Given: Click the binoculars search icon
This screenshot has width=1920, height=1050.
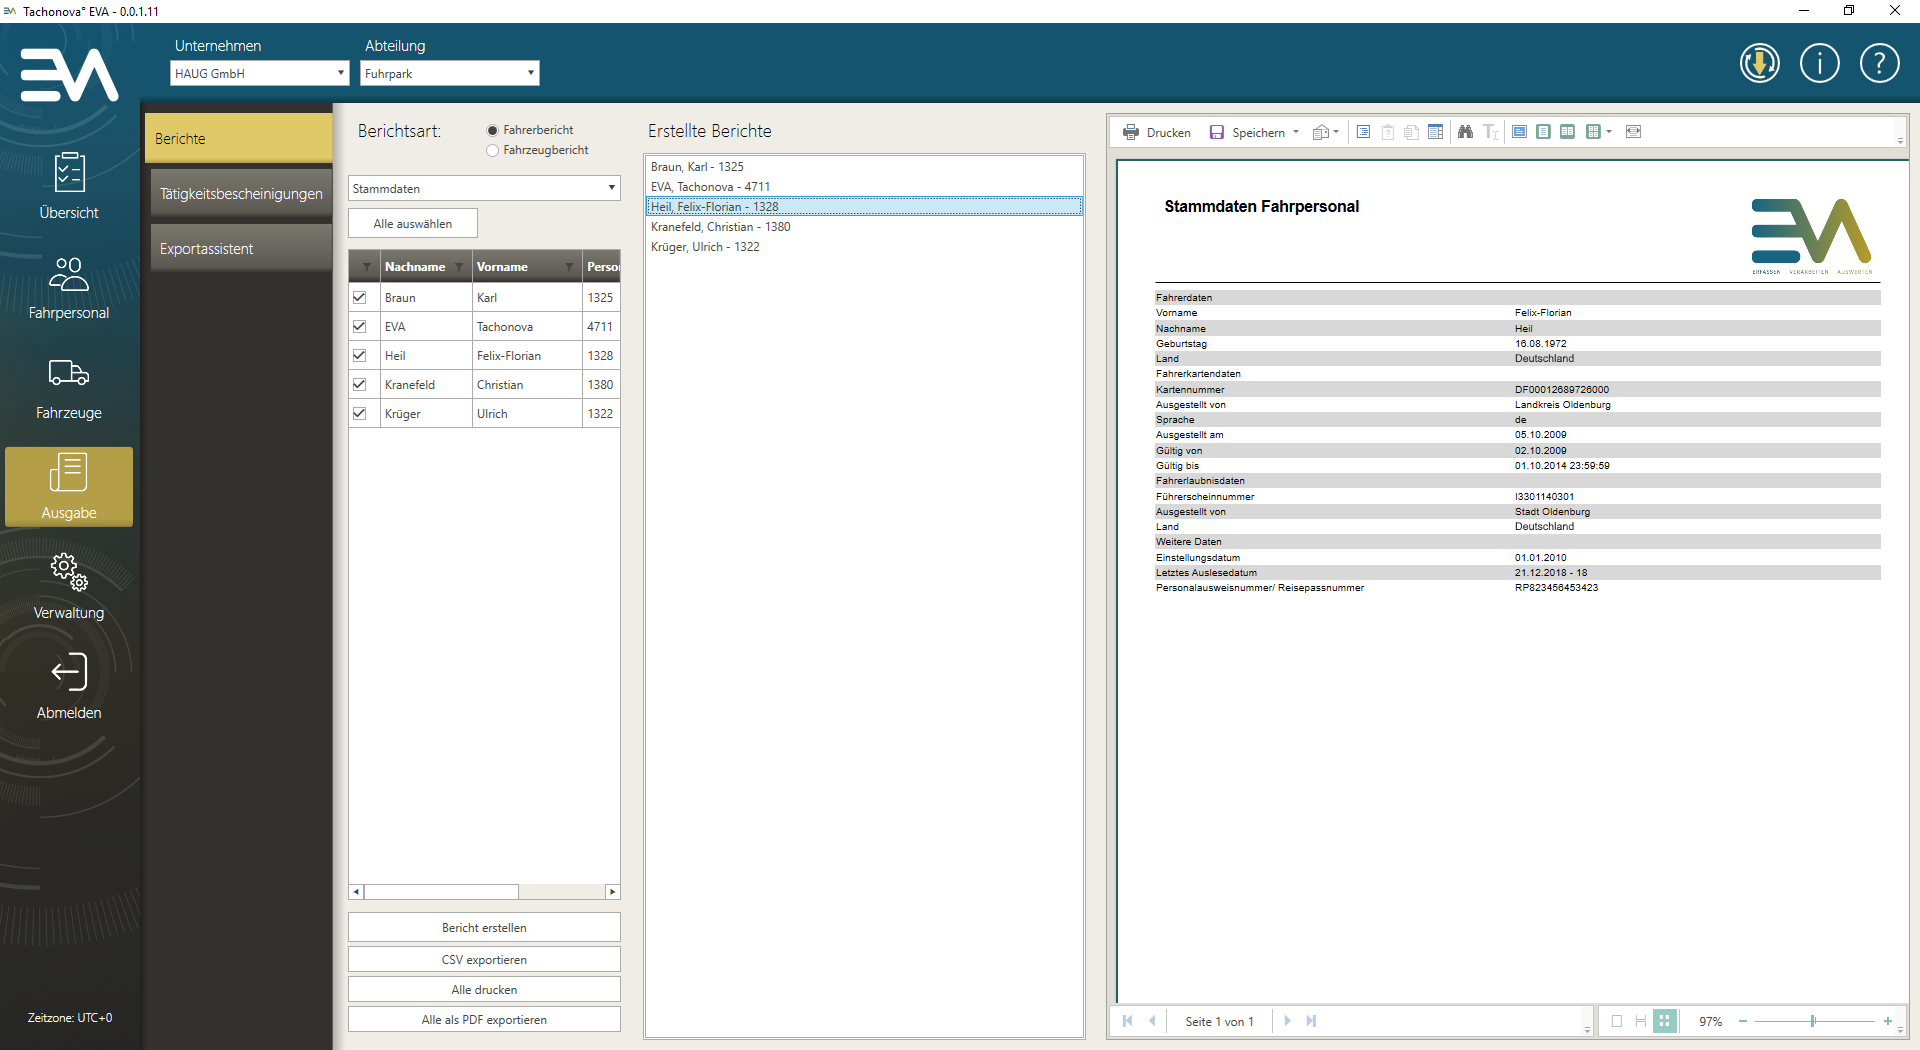Looking at the screenshot, I should click(x=1465, y=132).
